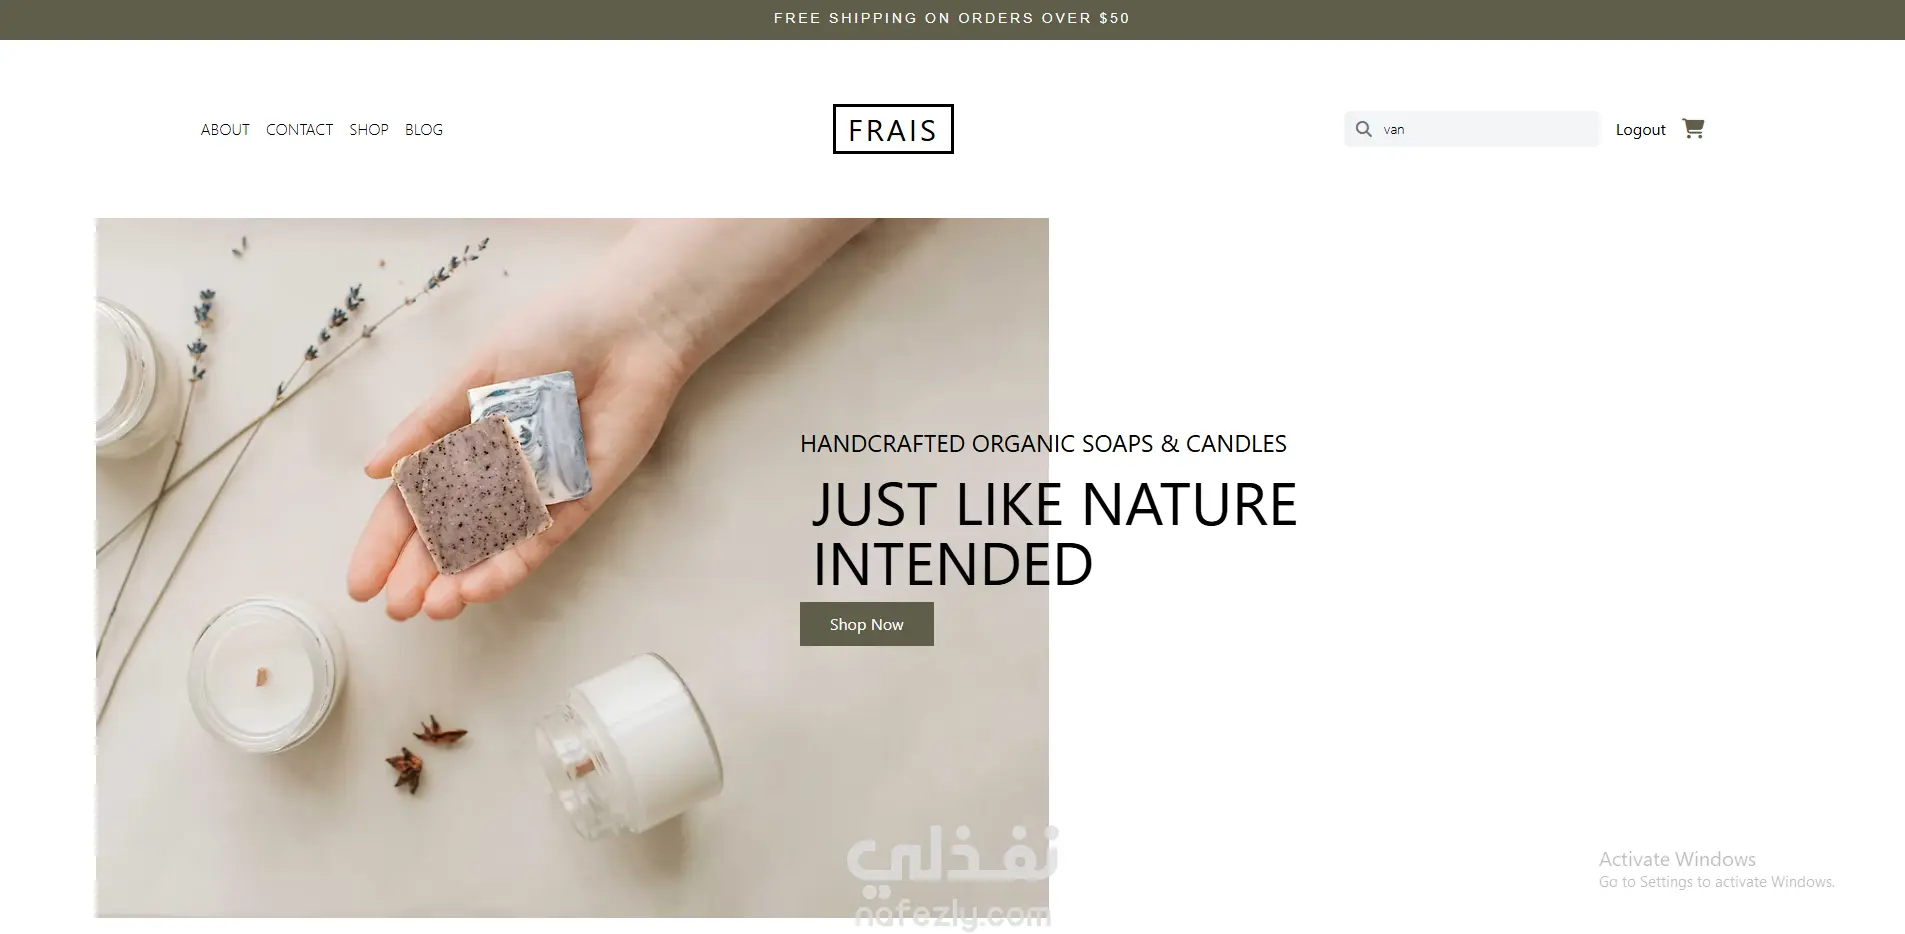Screen dimensions: 1905x934
Task: Open the ABOUT menu item
Action: (x=225, y=130)
